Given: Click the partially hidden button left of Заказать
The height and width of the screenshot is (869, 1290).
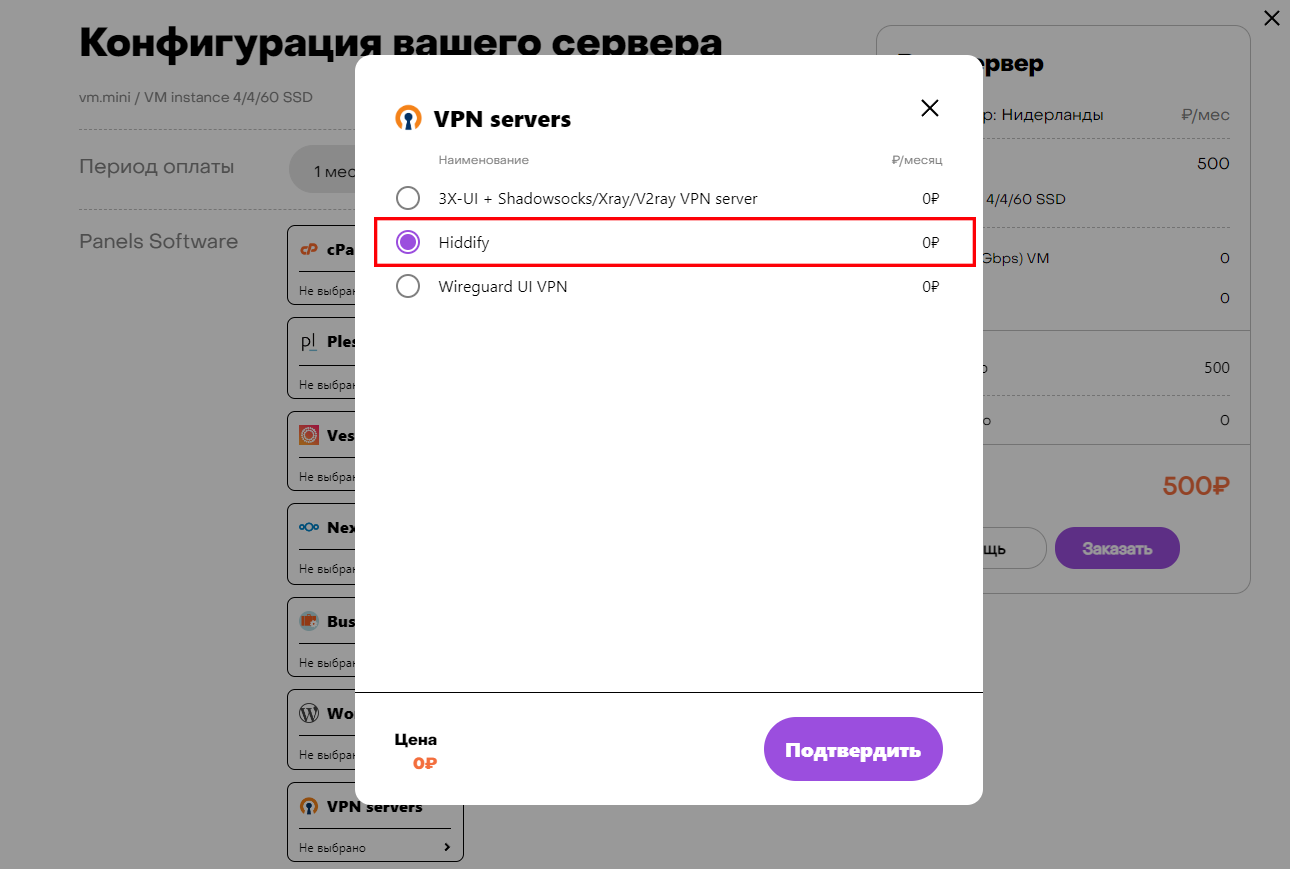Looking at the screenshot, I should (x=1014, y=548).
